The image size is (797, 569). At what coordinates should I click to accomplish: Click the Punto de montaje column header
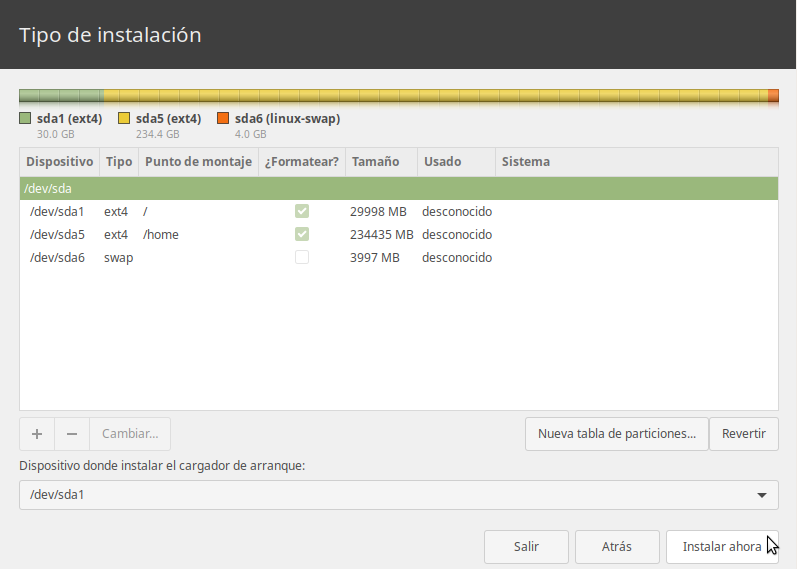(198, 162)
